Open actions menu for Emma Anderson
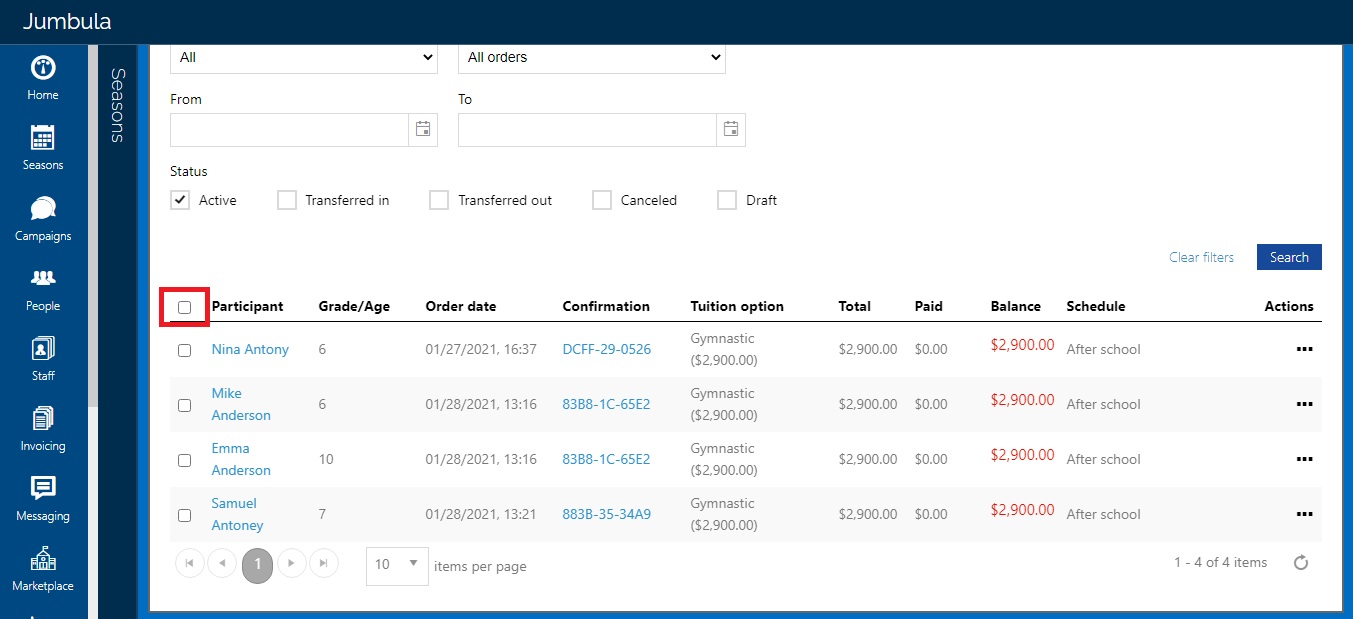Screen dimensions: 1353x619 point(1304,459)
